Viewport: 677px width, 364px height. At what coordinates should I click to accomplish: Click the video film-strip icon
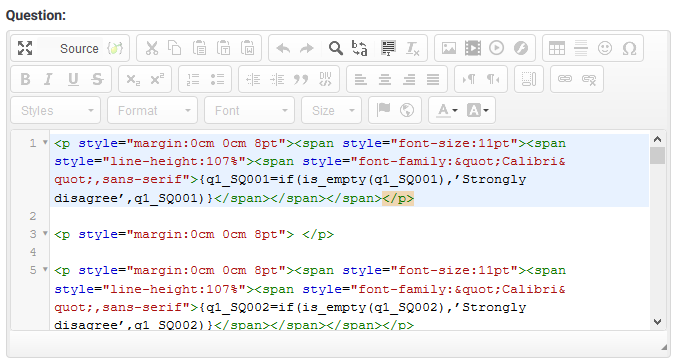tap(473, 48)
